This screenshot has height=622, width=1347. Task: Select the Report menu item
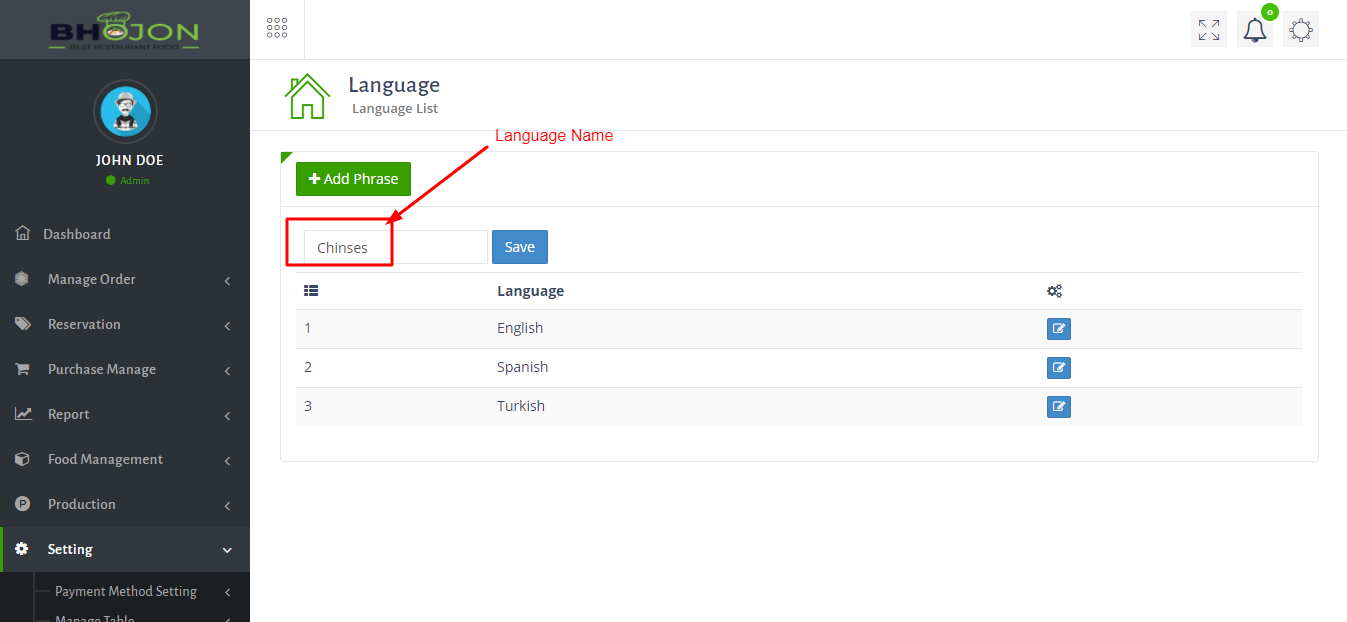68,413
